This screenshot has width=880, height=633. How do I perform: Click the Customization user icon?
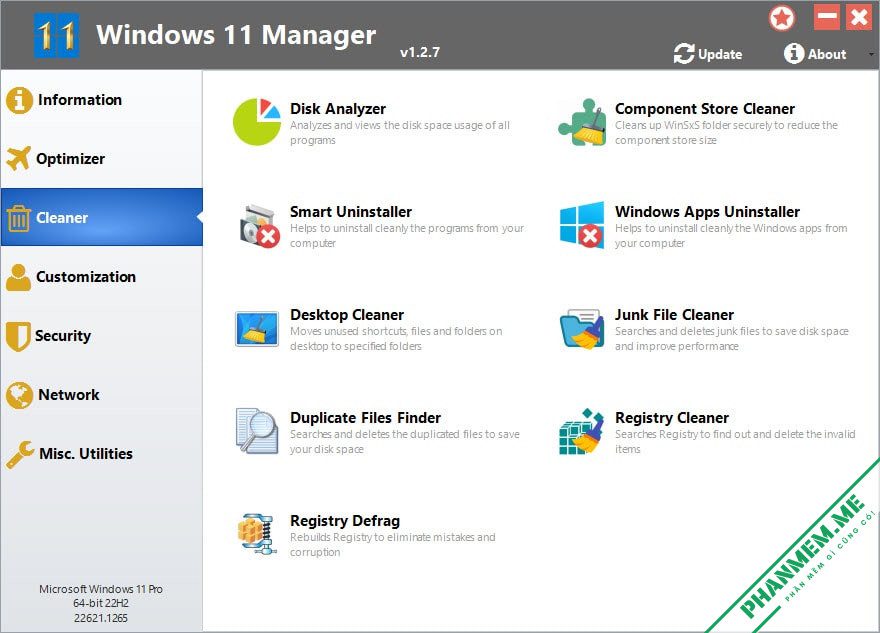pos(19,277)
